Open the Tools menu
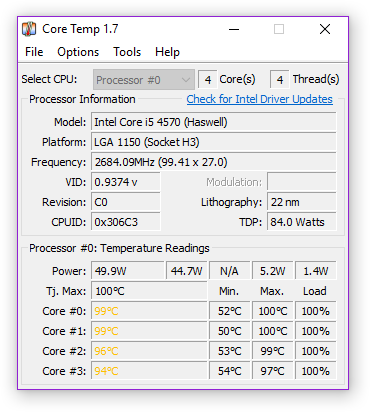 pyautogui.click(x=127, y=52)
